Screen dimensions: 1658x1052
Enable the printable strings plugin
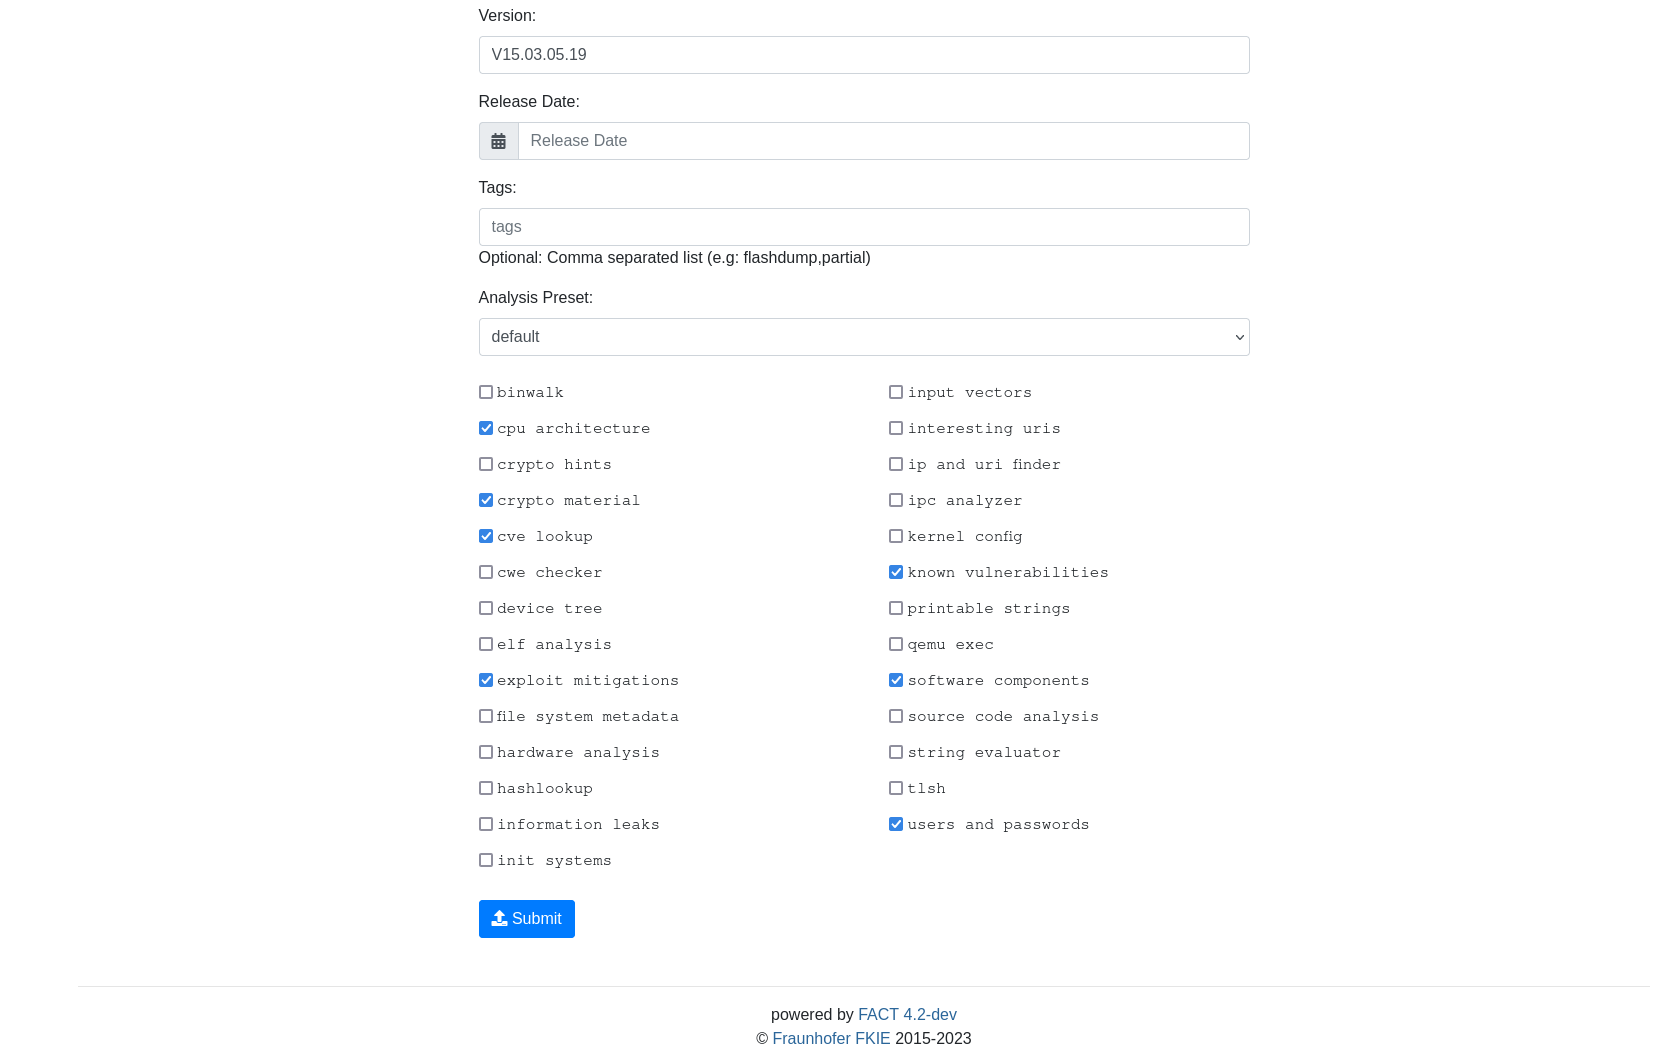(896, 609)
